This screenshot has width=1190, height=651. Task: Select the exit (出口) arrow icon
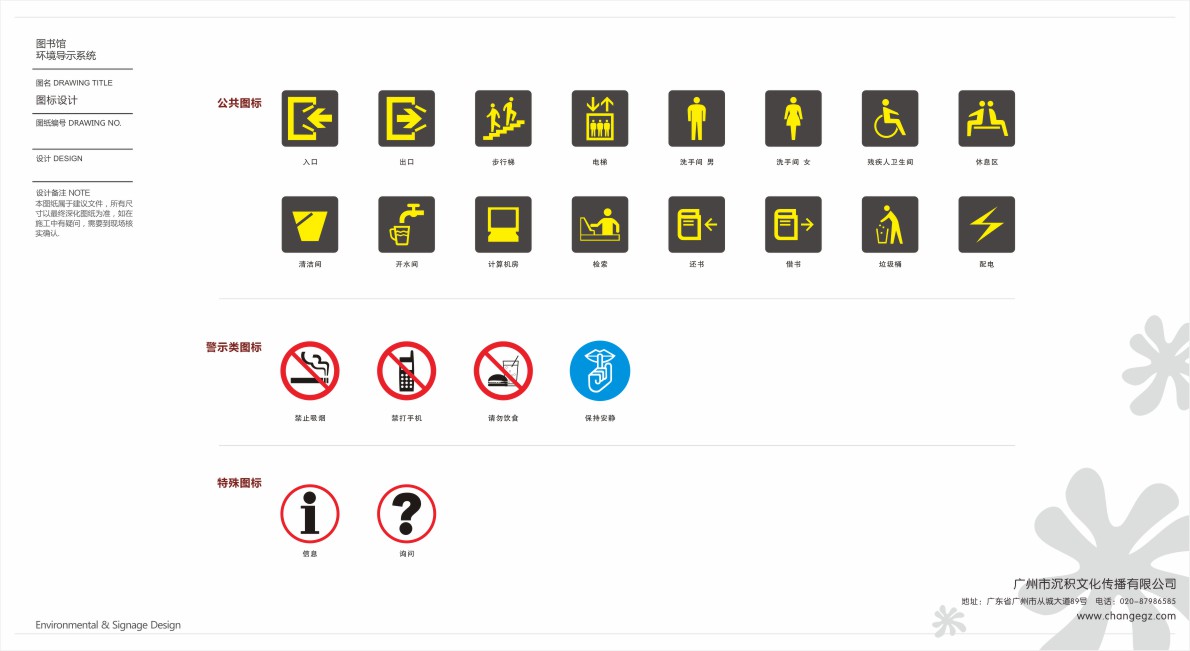[x=407, y=118]
